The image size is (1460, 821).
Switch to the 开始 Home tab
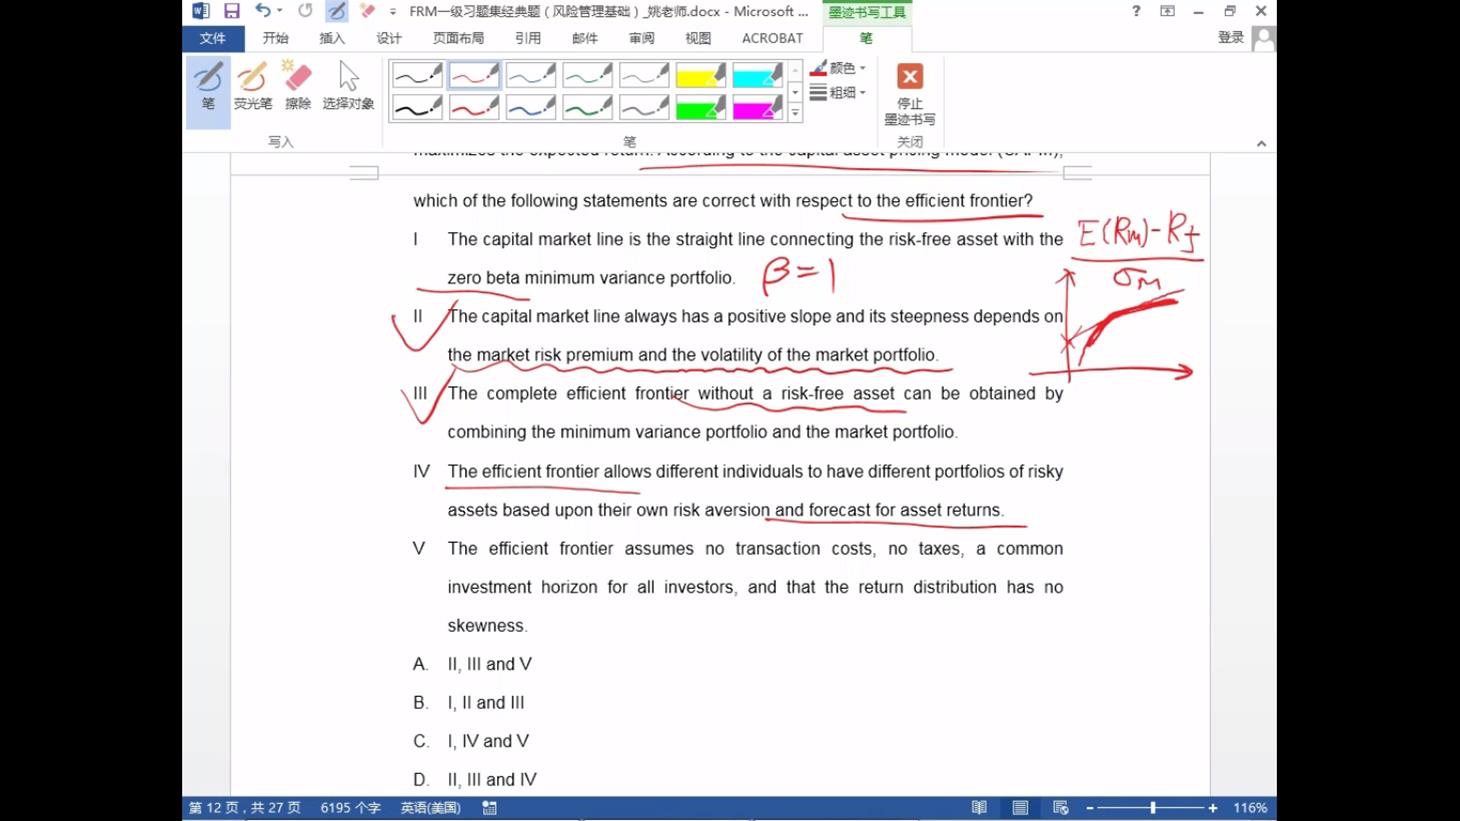(276, 38)
